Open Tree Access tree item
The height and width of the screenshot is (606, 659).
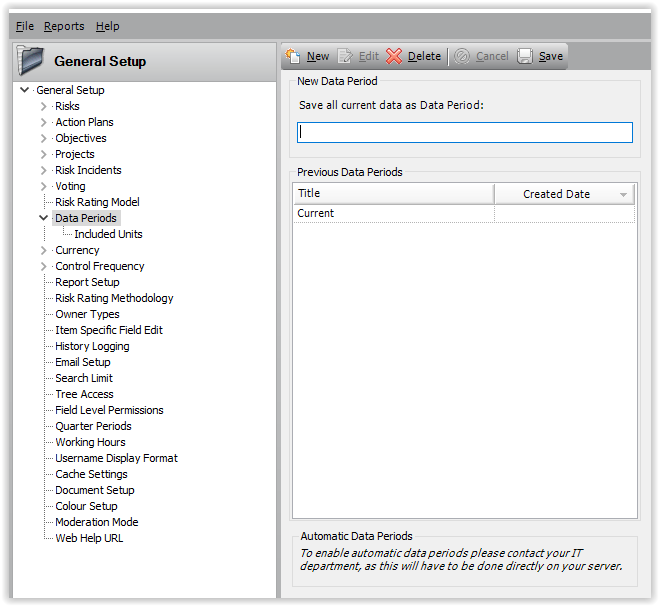[x=84, y=394]
